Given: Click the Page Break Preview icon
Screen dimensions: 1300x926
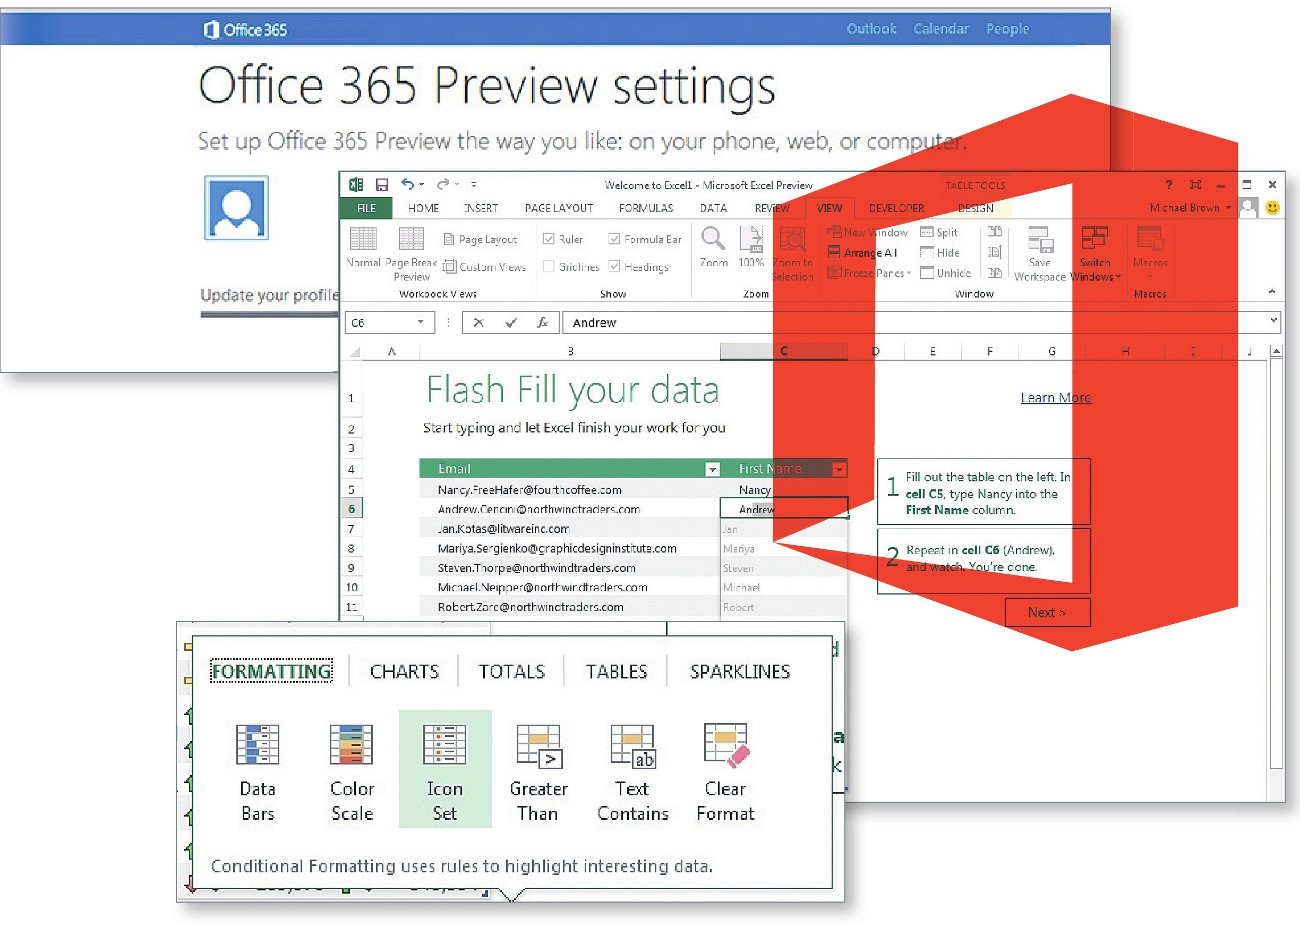Looking at the screenshot, I should click(x=411, y=240).
